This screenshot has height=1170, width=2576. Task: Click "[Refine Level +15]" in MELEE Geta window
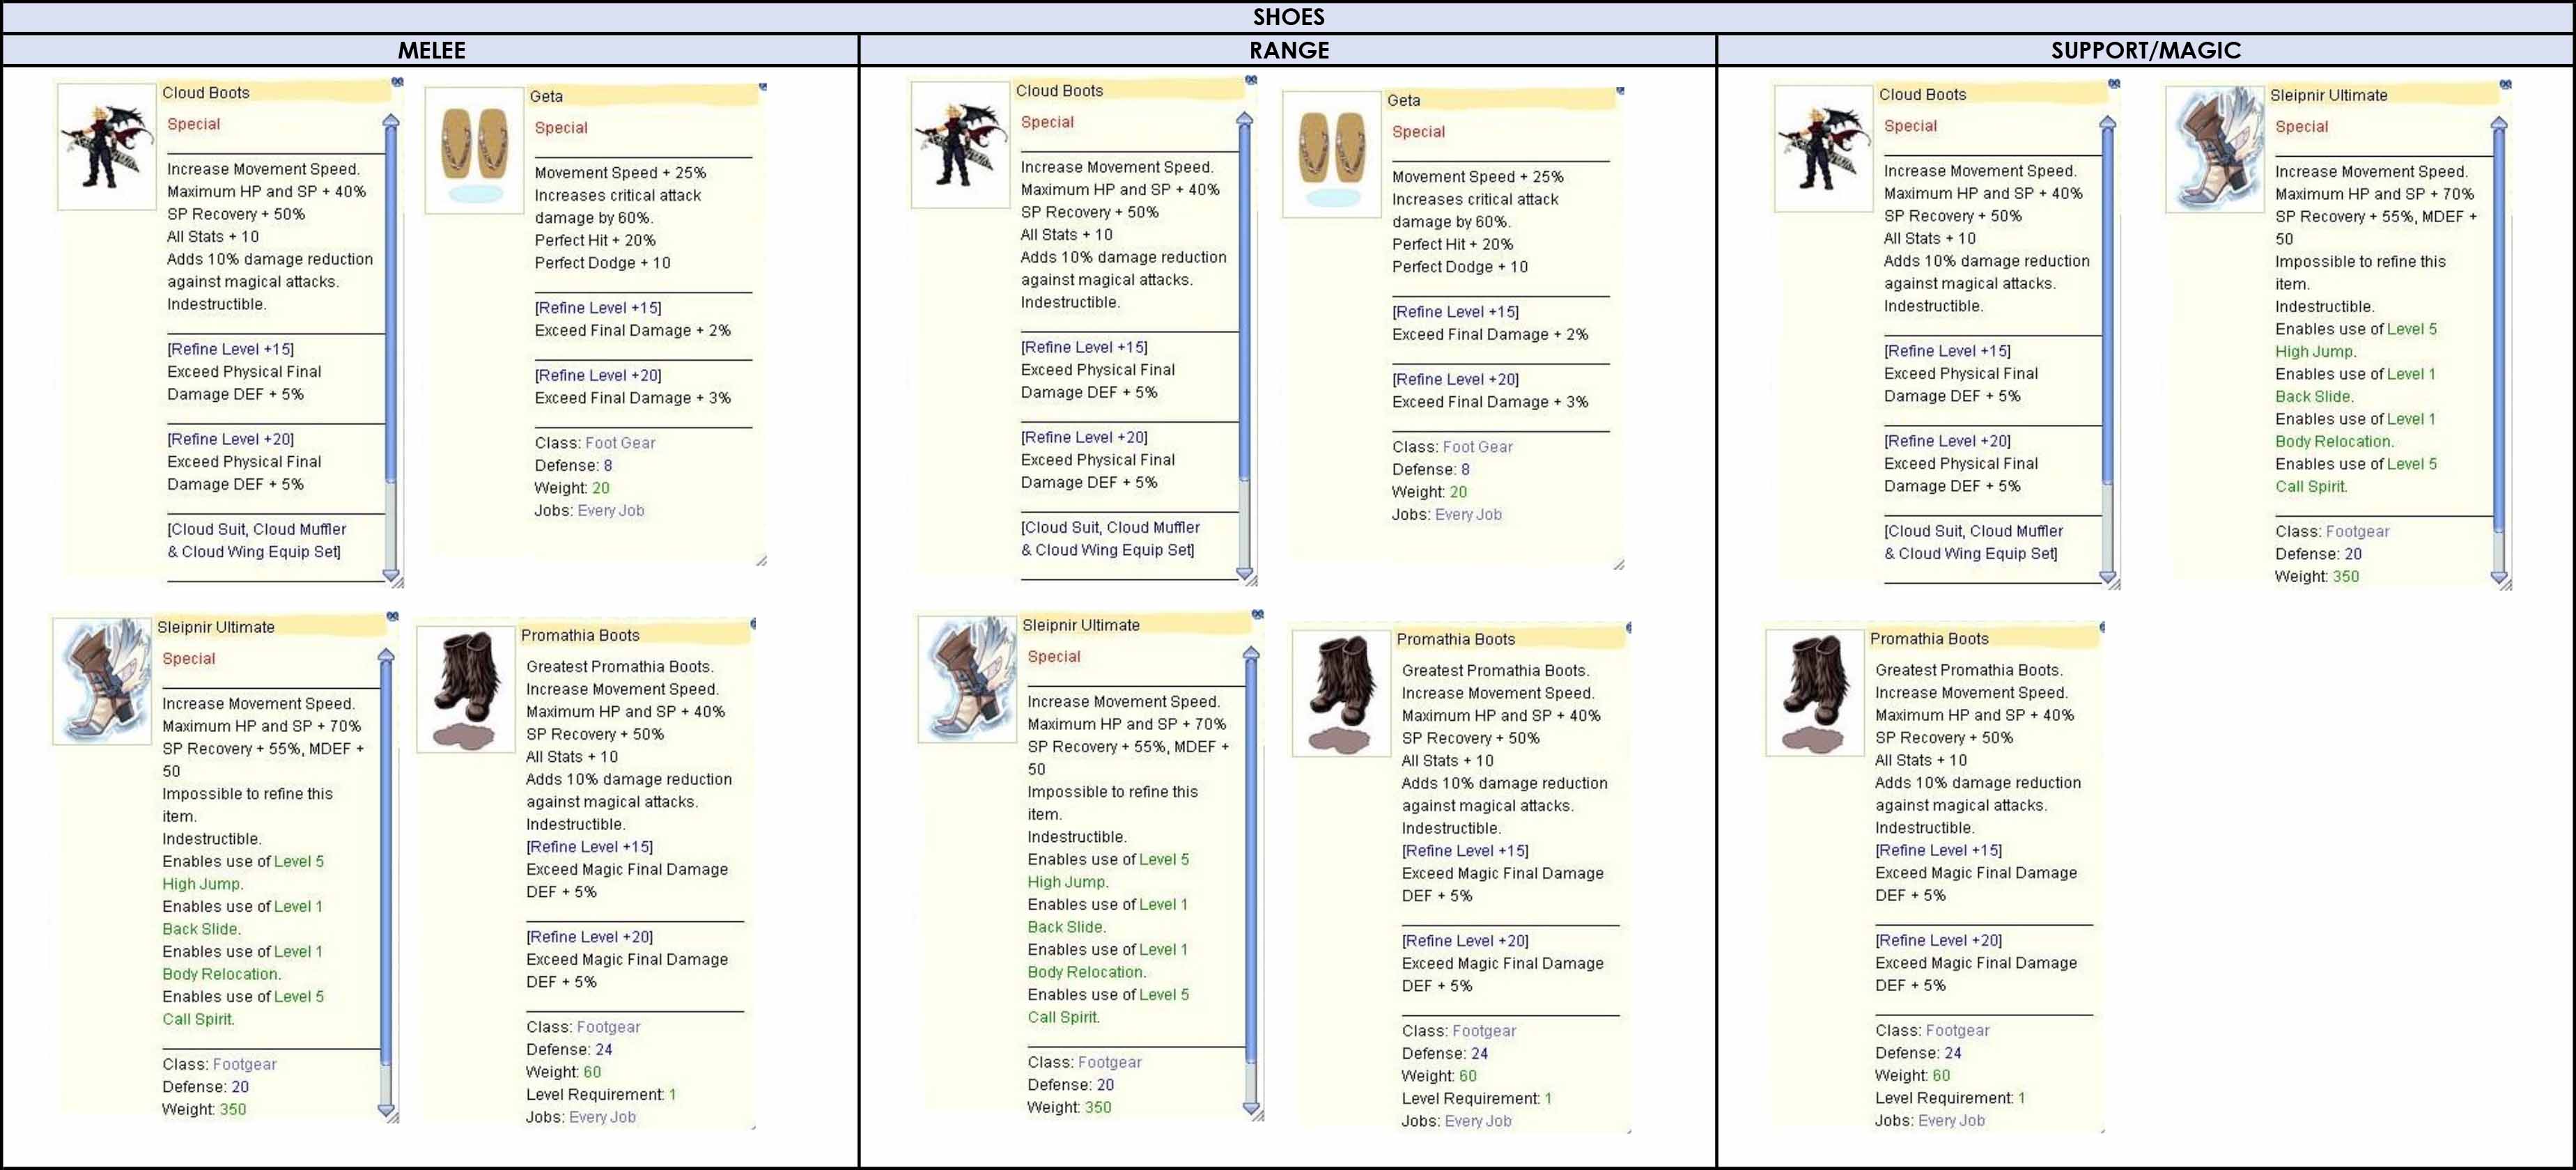pyautogui.click(x=598, y=308)
